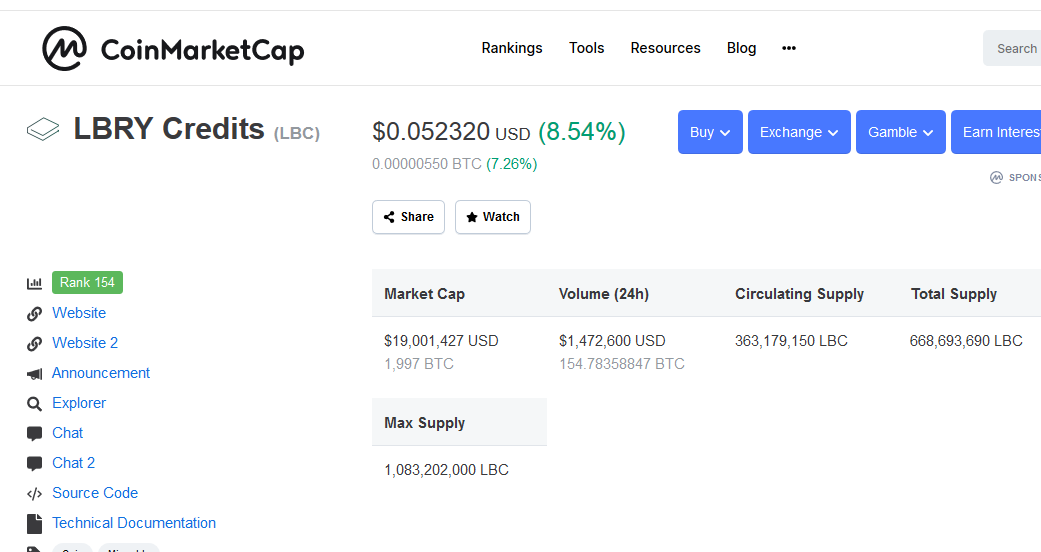
Task: Open the Tools menu item
Action: pos(587,48)
